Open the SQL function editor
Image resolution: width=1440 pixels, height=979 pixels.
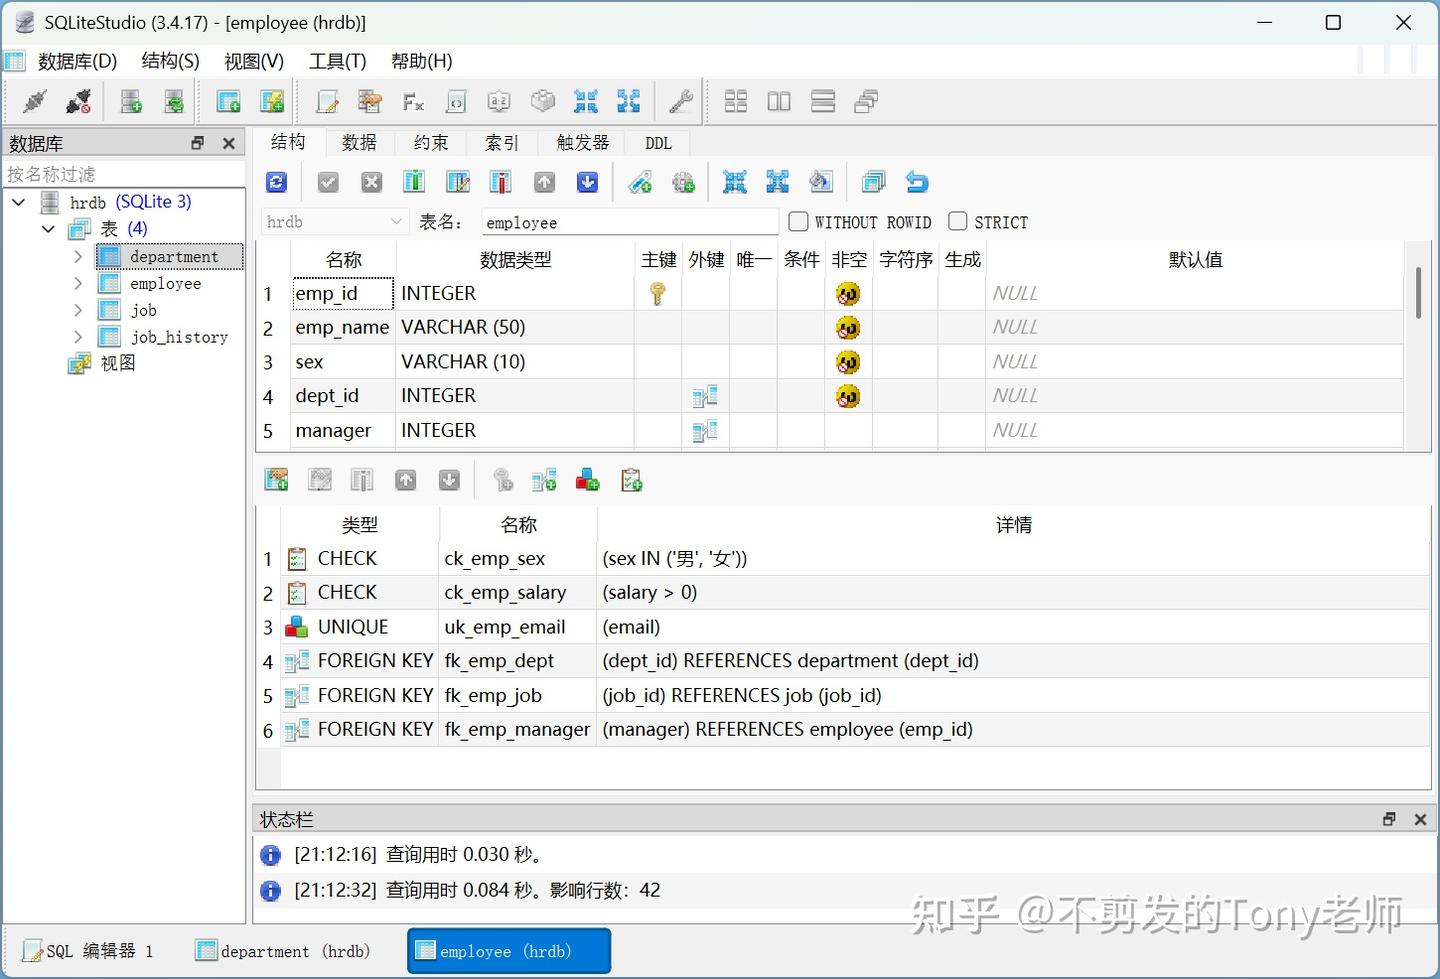click(x=413, y=101)
